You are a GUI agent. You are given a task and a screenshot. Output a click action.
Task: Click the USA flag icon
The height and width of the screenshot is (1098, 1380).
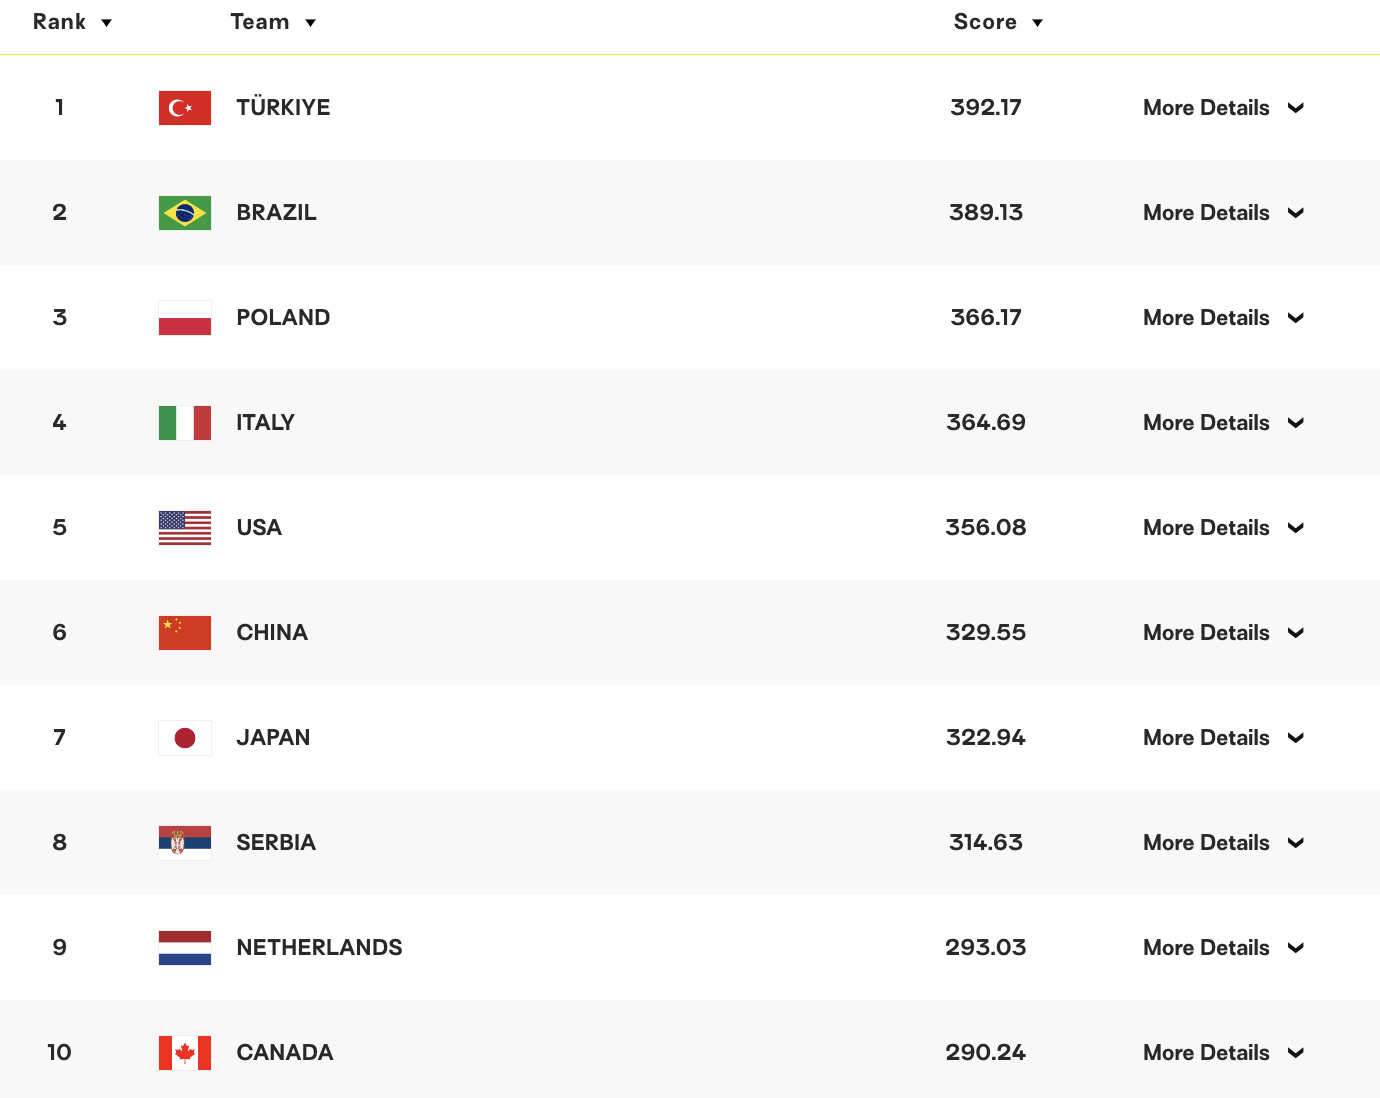pyautogui.click(x=185, y=528)
